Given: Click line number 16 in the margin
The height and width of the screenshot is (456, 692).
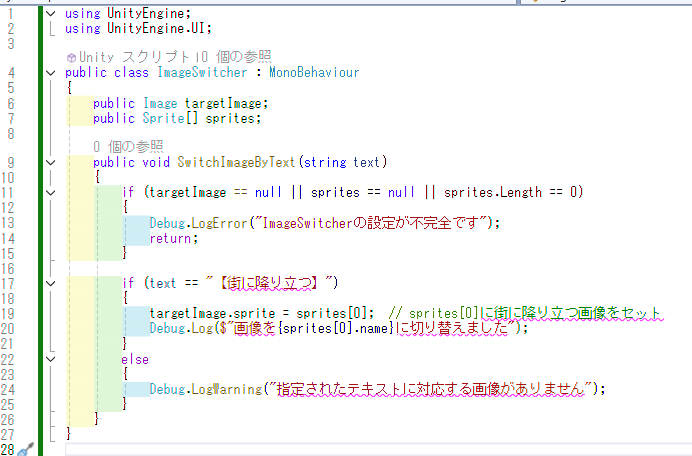Looking at the screenshot, I should pyautogui.click(x=8, y=269).
